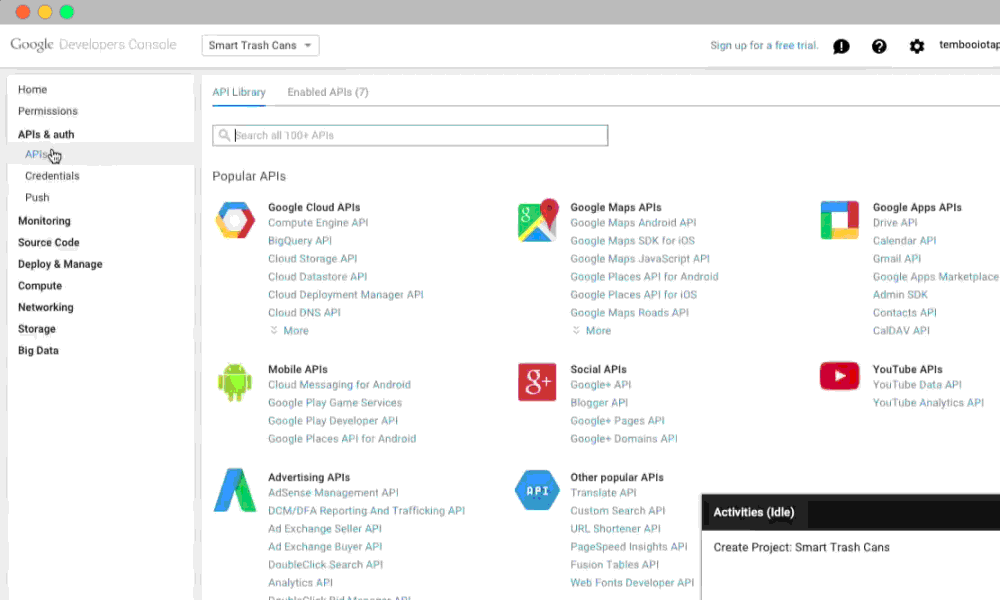Expand the Deploy & Manage section
This screenshot has height=600, width=1000.
click(60, 264)
